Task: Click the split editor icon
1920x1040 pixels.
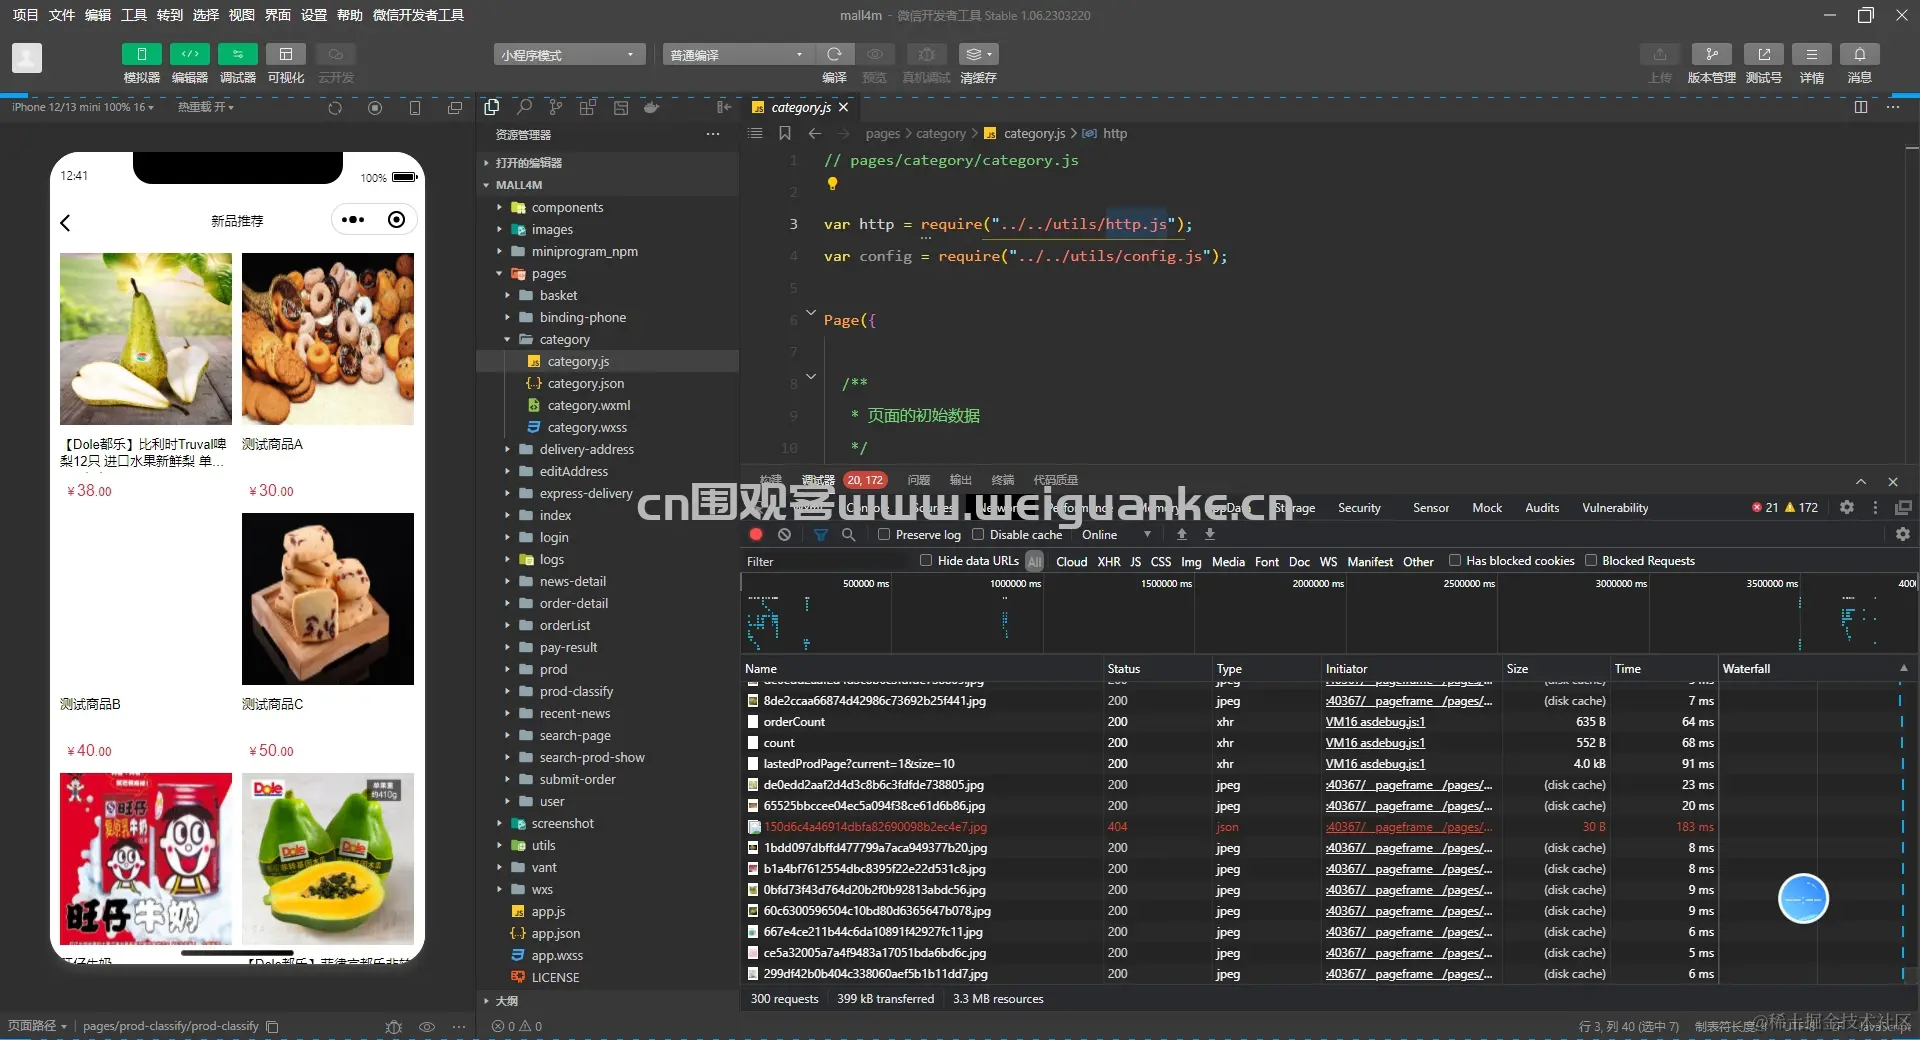Action: click(x=1861, y=107)
